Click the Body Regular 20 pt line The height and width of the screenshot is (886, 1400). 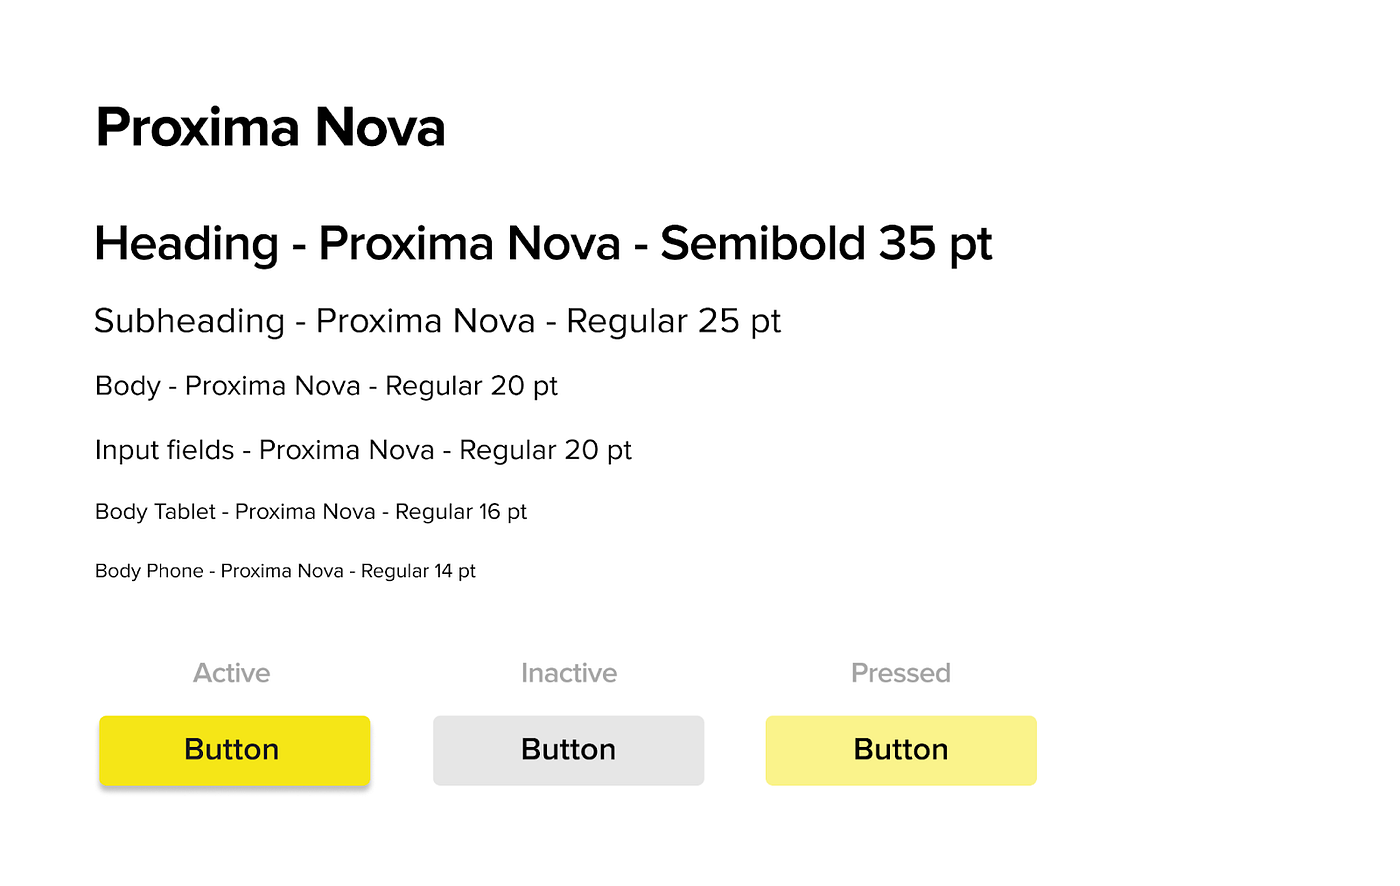(326, 386)
